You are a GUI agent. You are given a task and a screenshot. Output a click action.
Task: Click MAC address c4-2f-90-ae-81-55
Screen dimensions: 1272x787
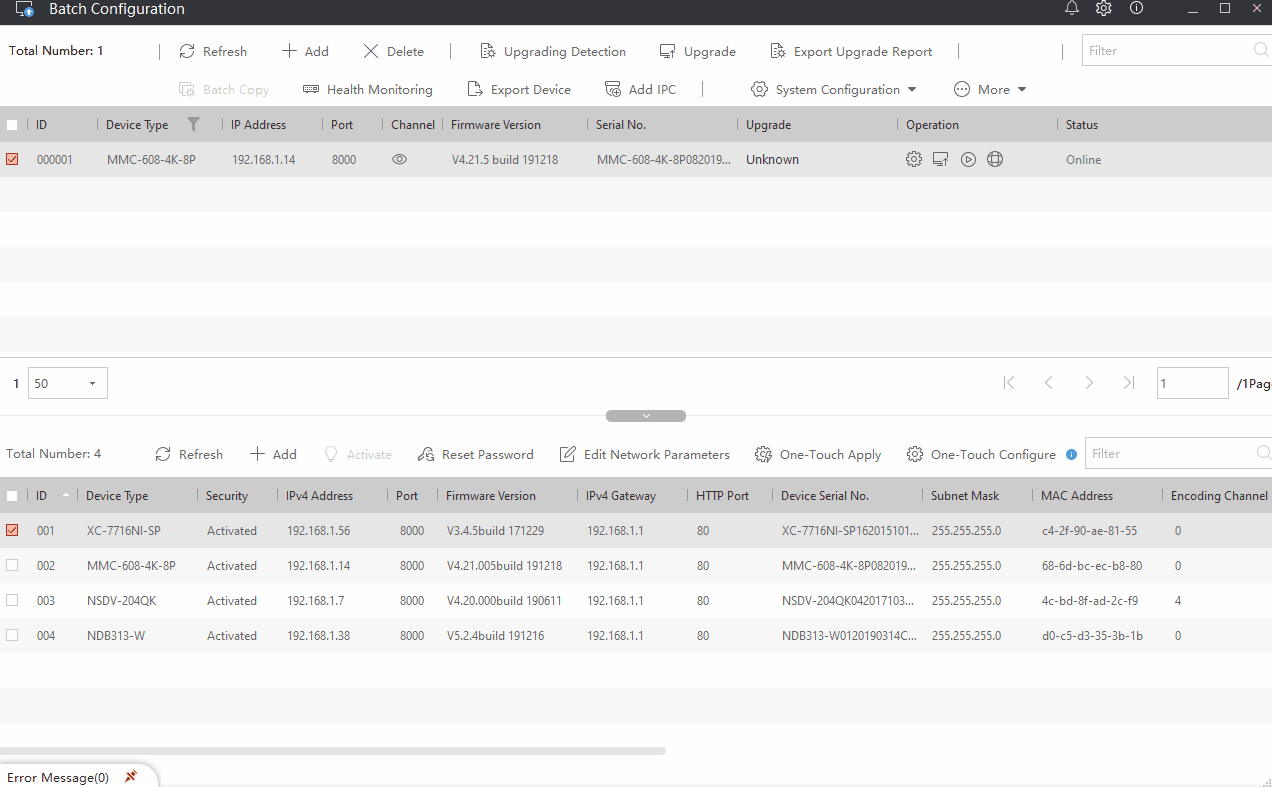point(1090,531)
